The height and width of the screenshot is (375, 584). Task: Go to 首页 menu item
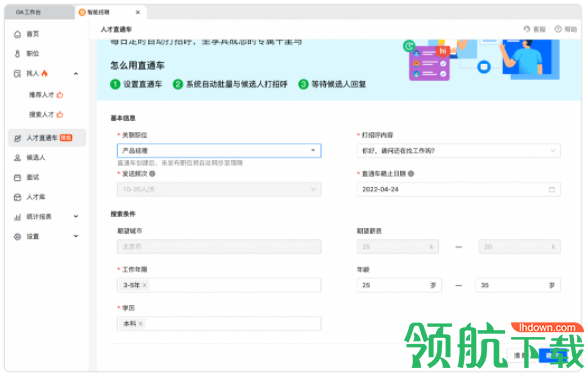(33, 34)
